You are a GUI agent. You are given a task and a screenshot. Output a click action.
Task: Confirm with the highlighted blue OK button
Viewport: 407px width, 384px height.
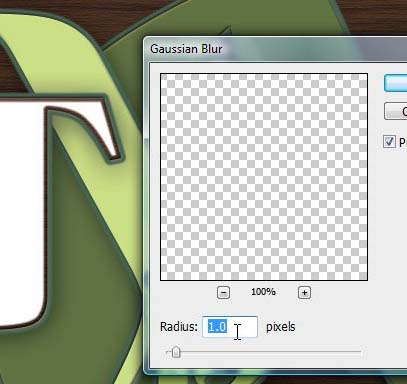point(396,83)
